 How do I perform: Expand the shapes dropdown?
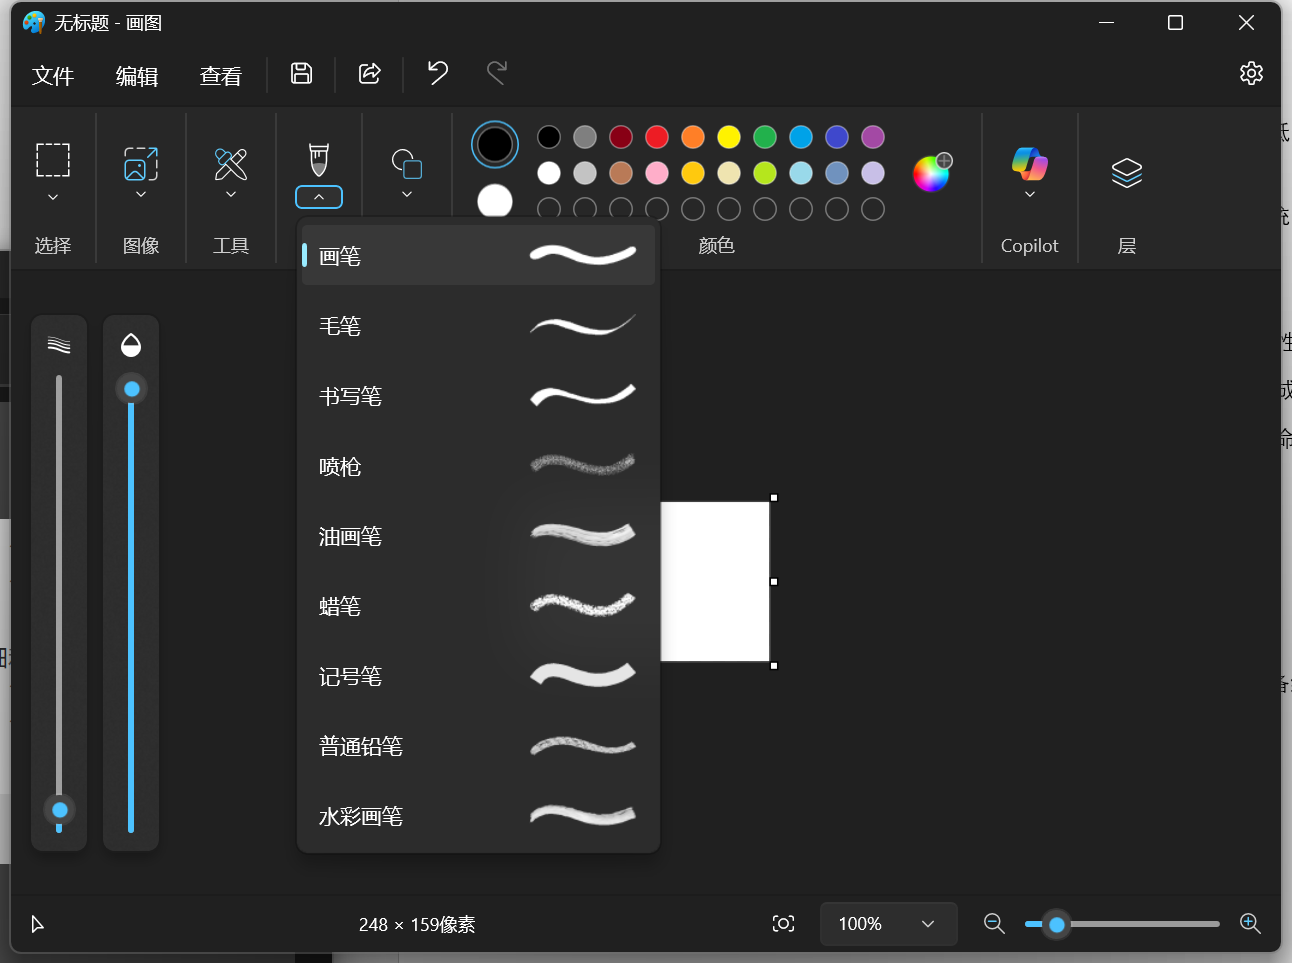tap(407, 194)
